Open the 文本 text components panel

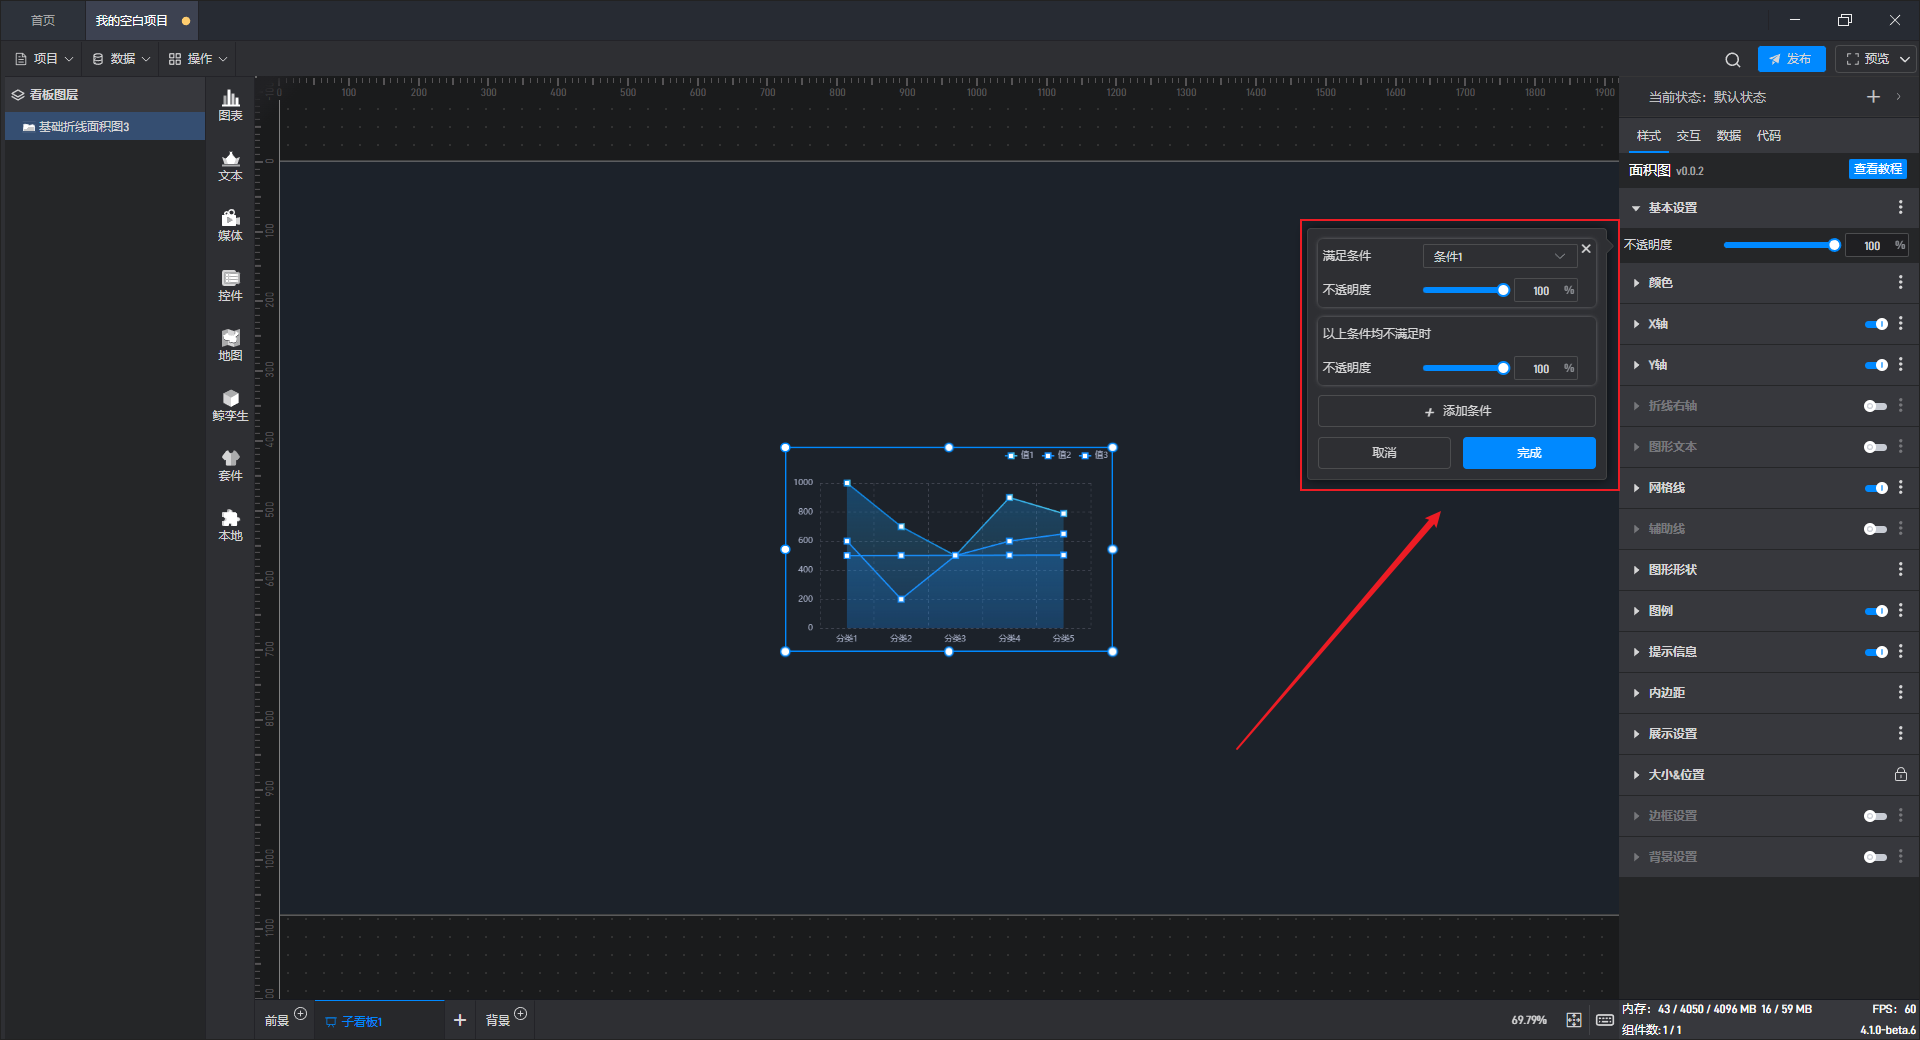tap(230, 165)
